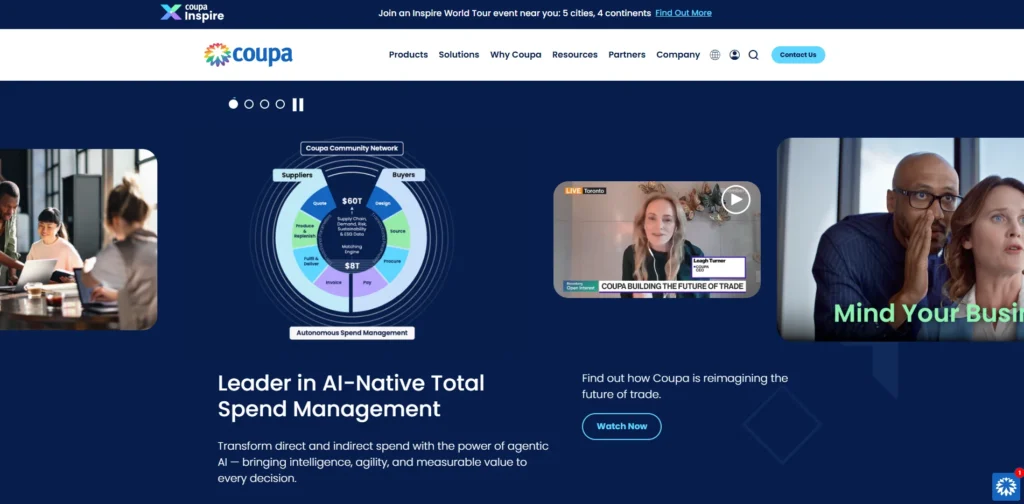The image size is (1024, 504).
Task: Click the Autonomous Spend Management label
Action: (352, 333)
